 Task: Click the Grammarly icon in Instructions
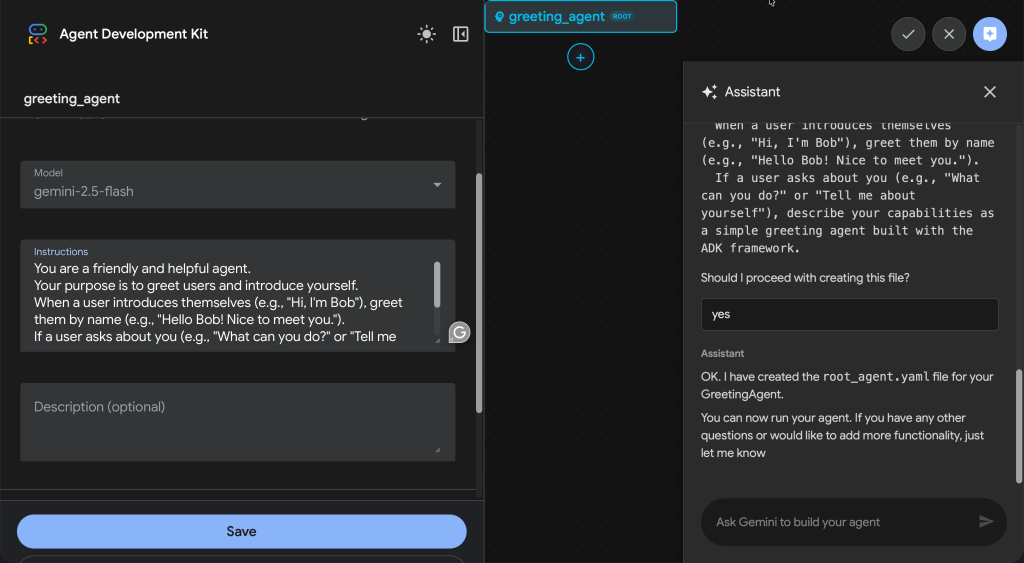point(459,333)
